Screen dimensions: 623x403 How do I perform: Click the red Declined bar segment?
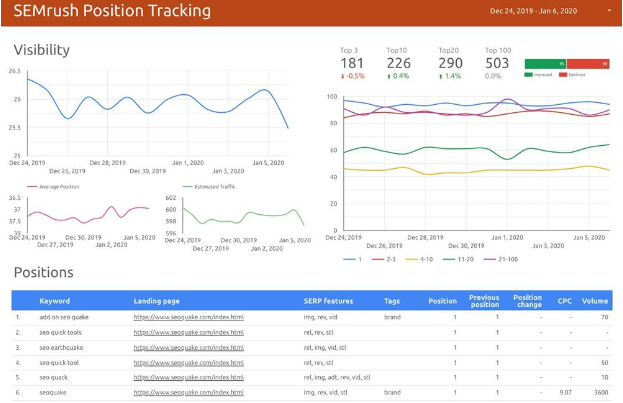pyautogui.click(x=588, y=63)
